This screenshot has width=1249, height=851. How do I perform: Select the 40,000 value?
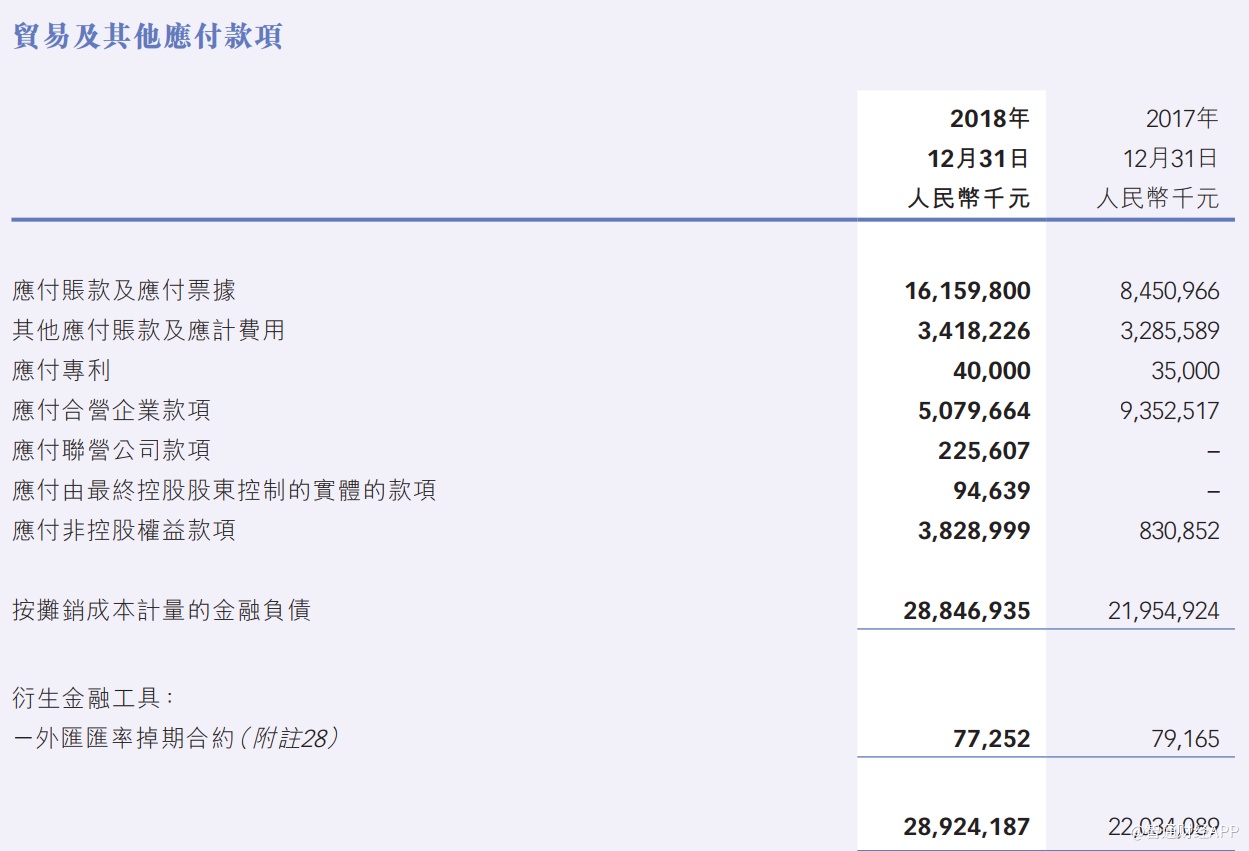coord(991,371)
